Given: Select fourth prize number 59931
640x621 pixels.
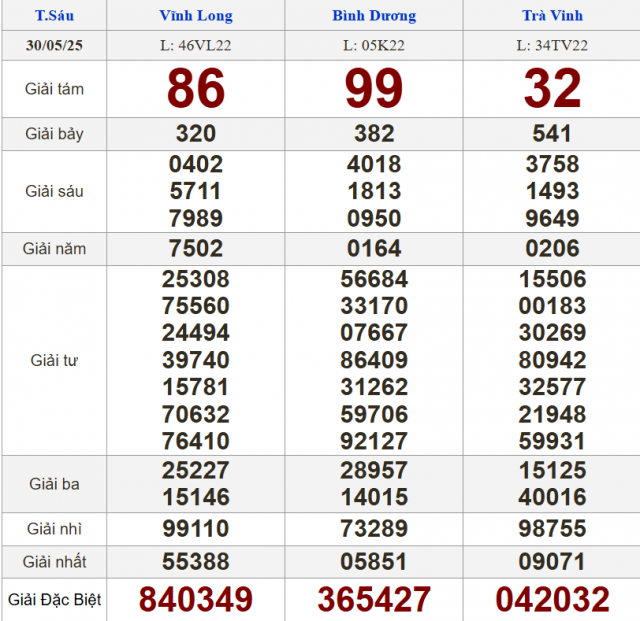Looking at the screenshot, I should 552,441.
